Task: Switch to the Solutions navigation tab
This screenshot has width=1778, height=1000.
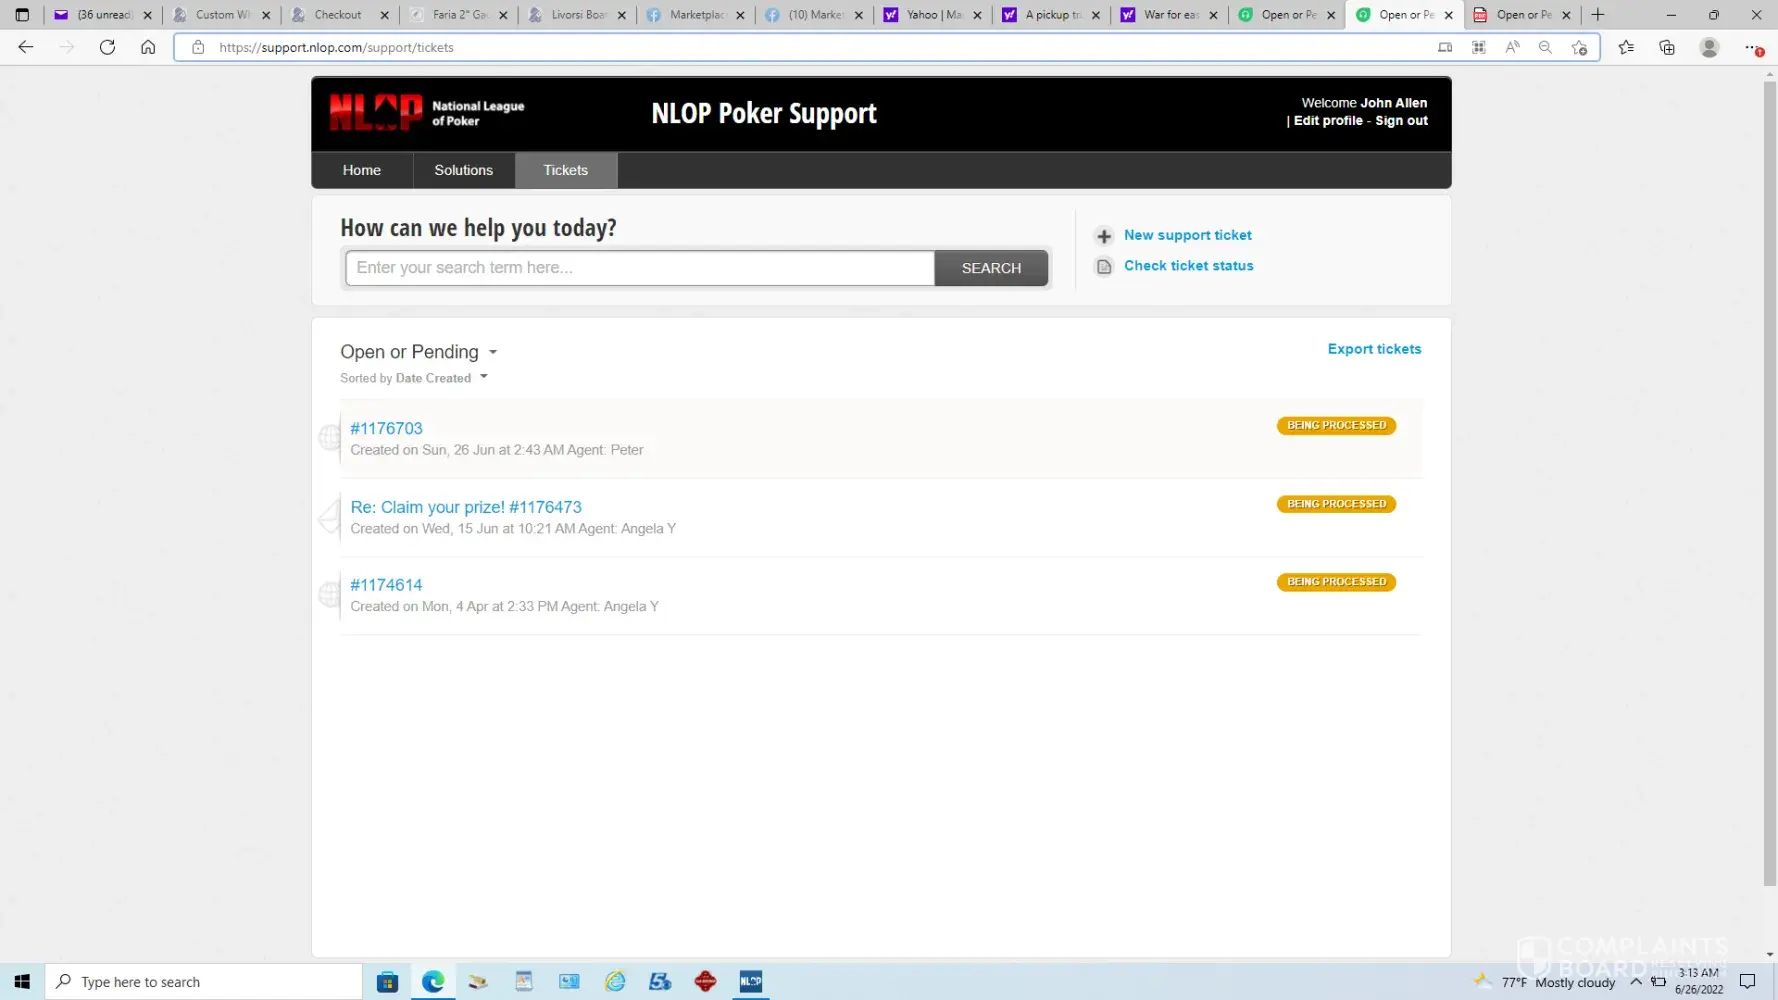Action: click(x=463, y=170)
